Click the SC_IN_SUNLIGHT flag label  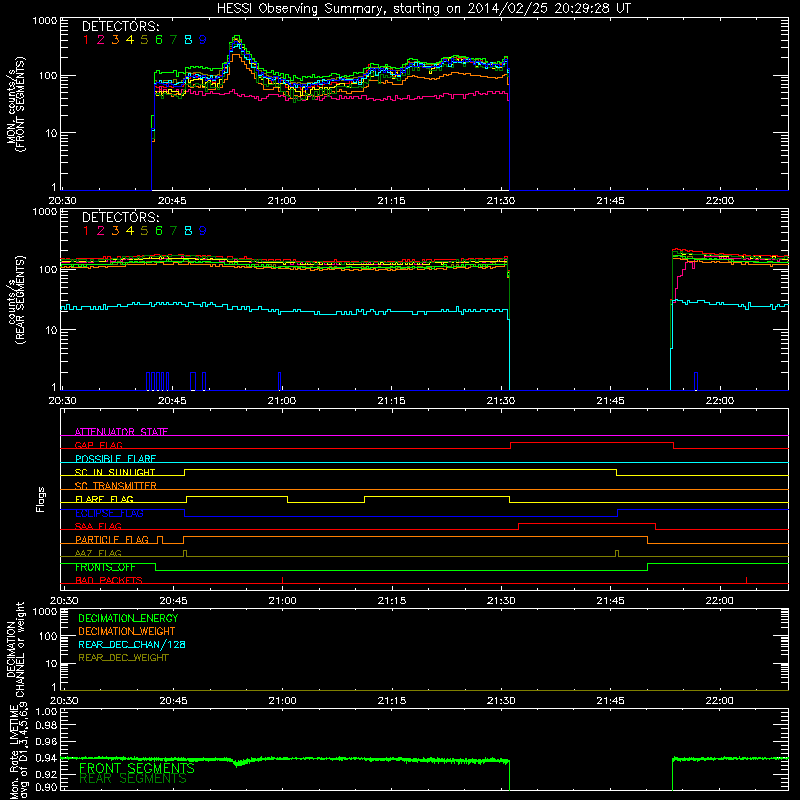coord(115,472)
